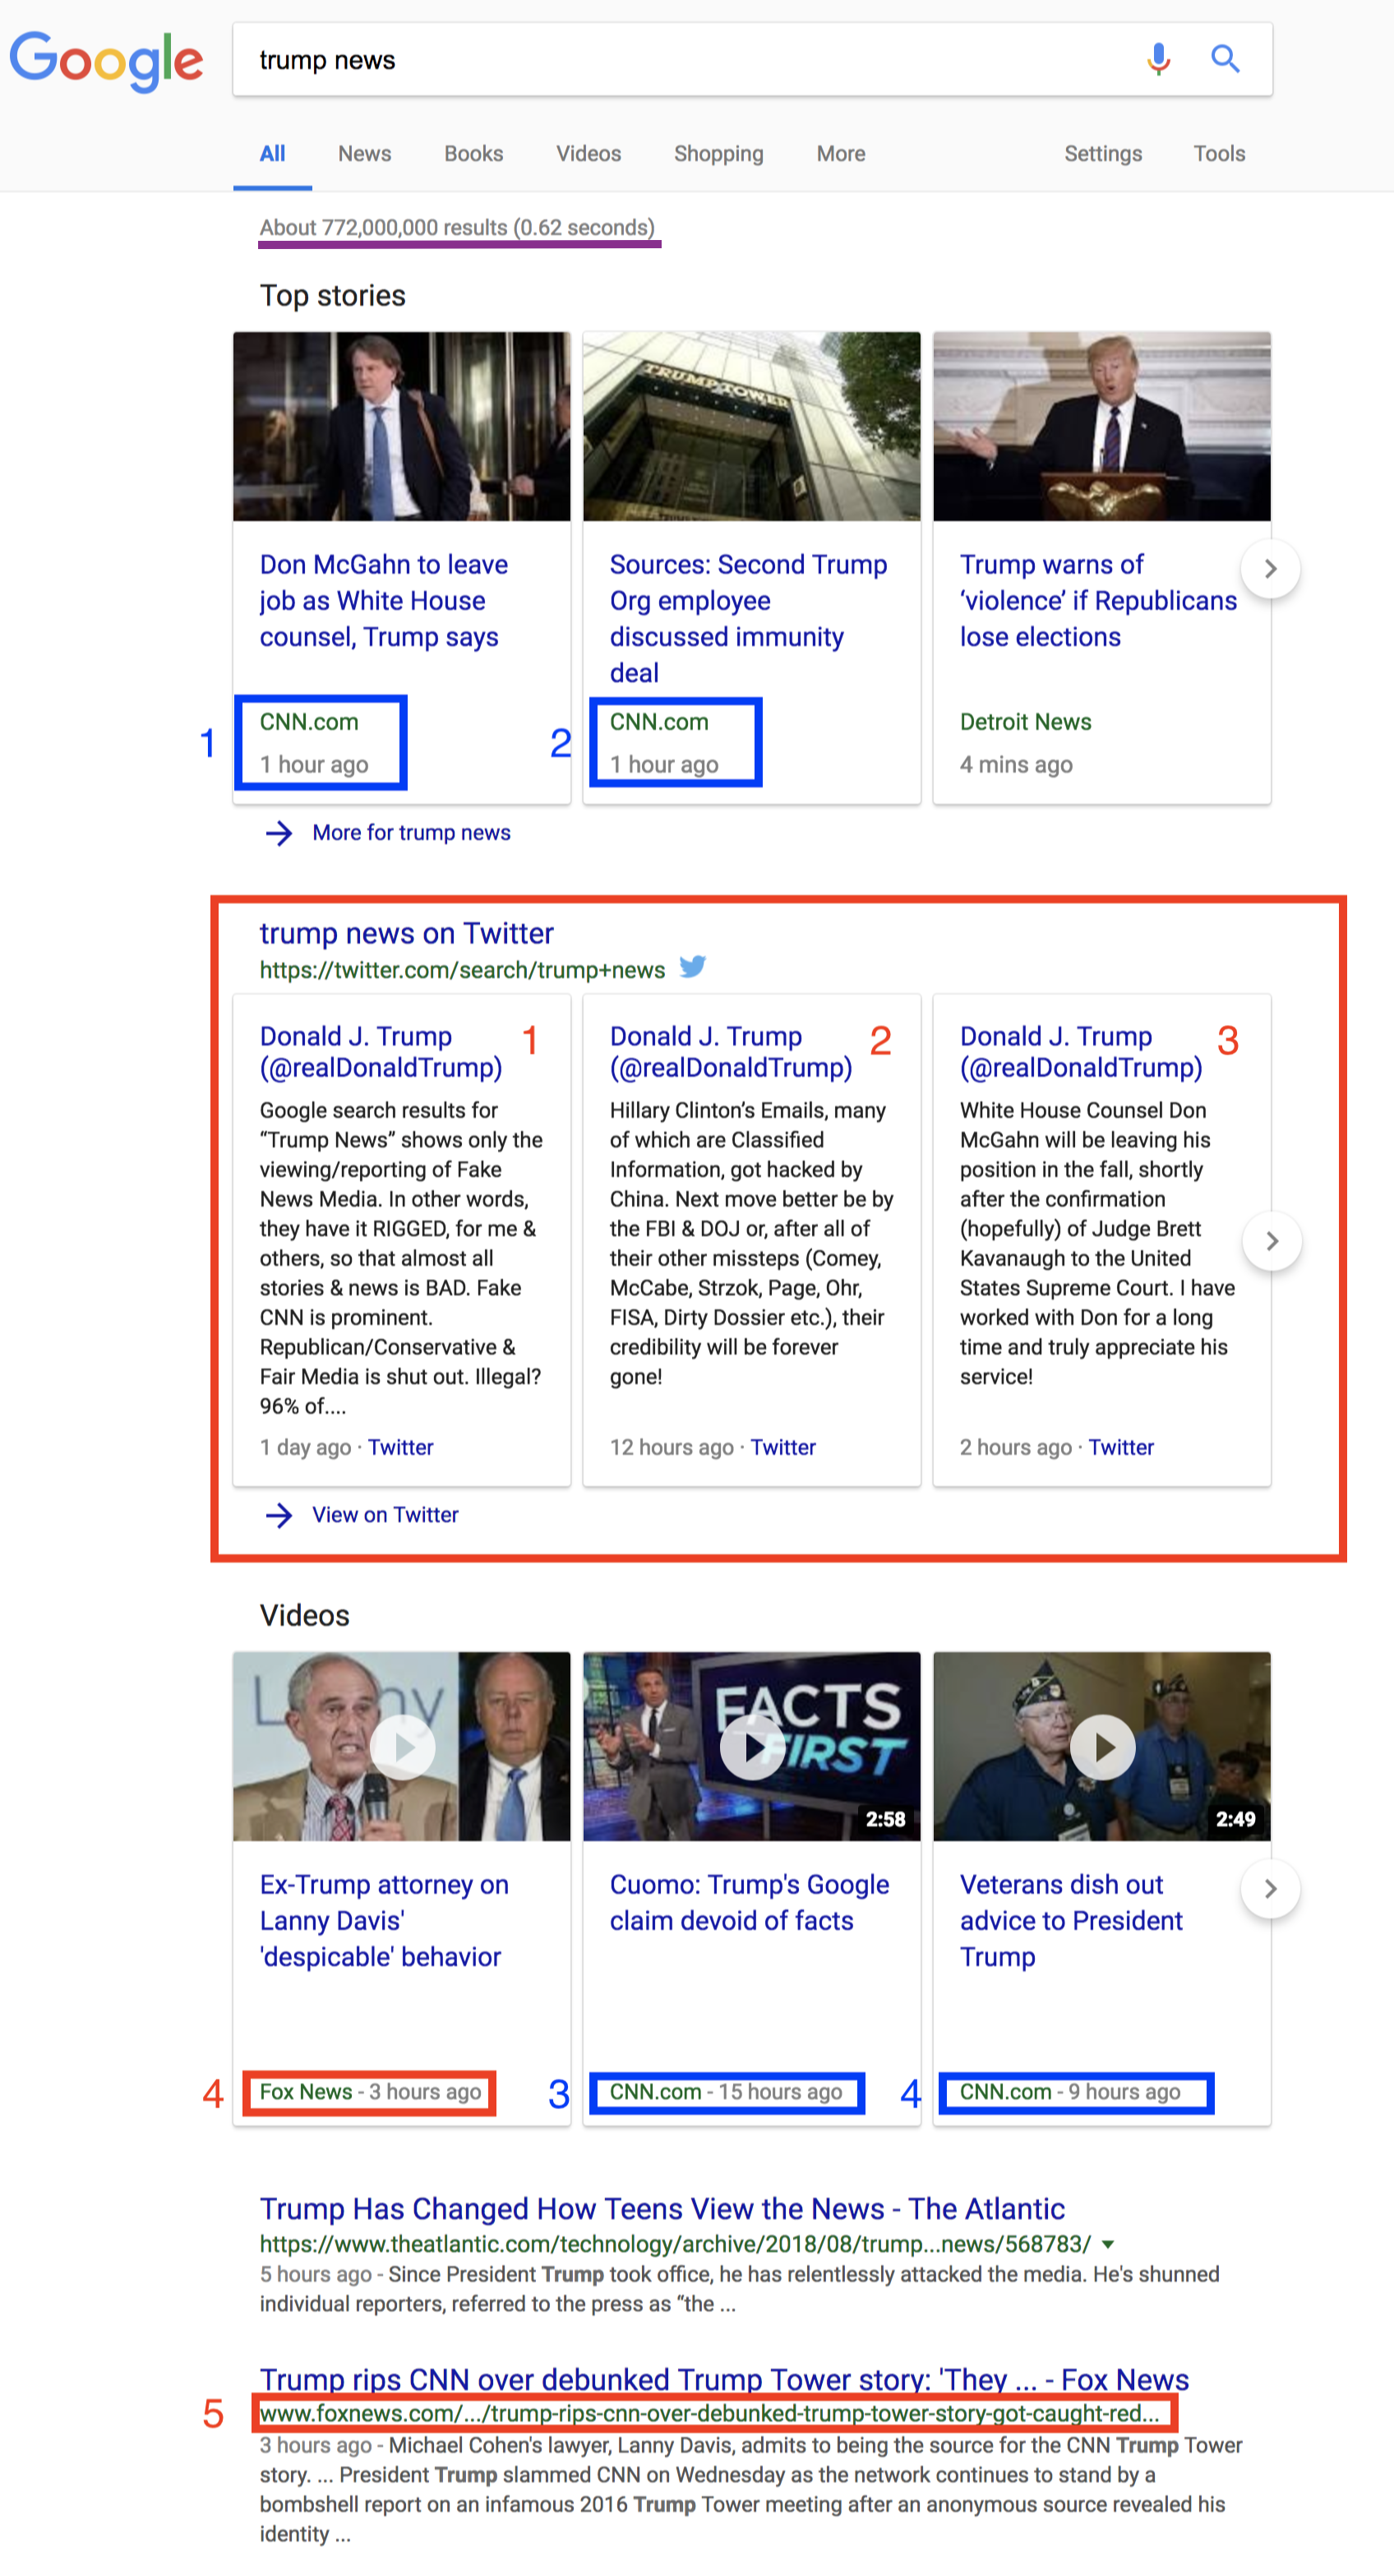The image size is (1394, 2576).
Task: Click the results count text
Action: pyautogui.click(x=457, y=228)
